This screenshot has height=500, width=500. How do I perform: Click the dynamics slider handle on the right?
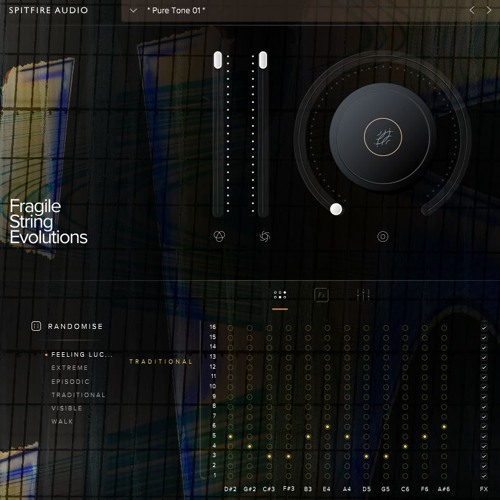263,60
